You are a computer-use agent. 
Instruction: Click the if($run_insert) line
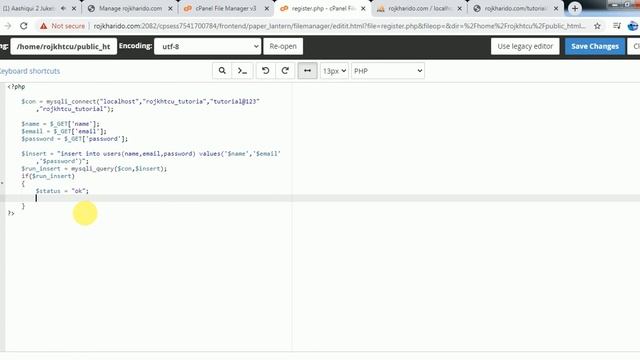coord(48,176)
